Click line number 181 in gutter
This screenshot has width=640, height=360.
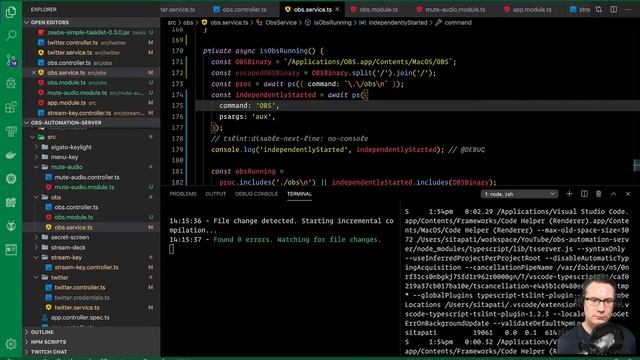(177, 171)
